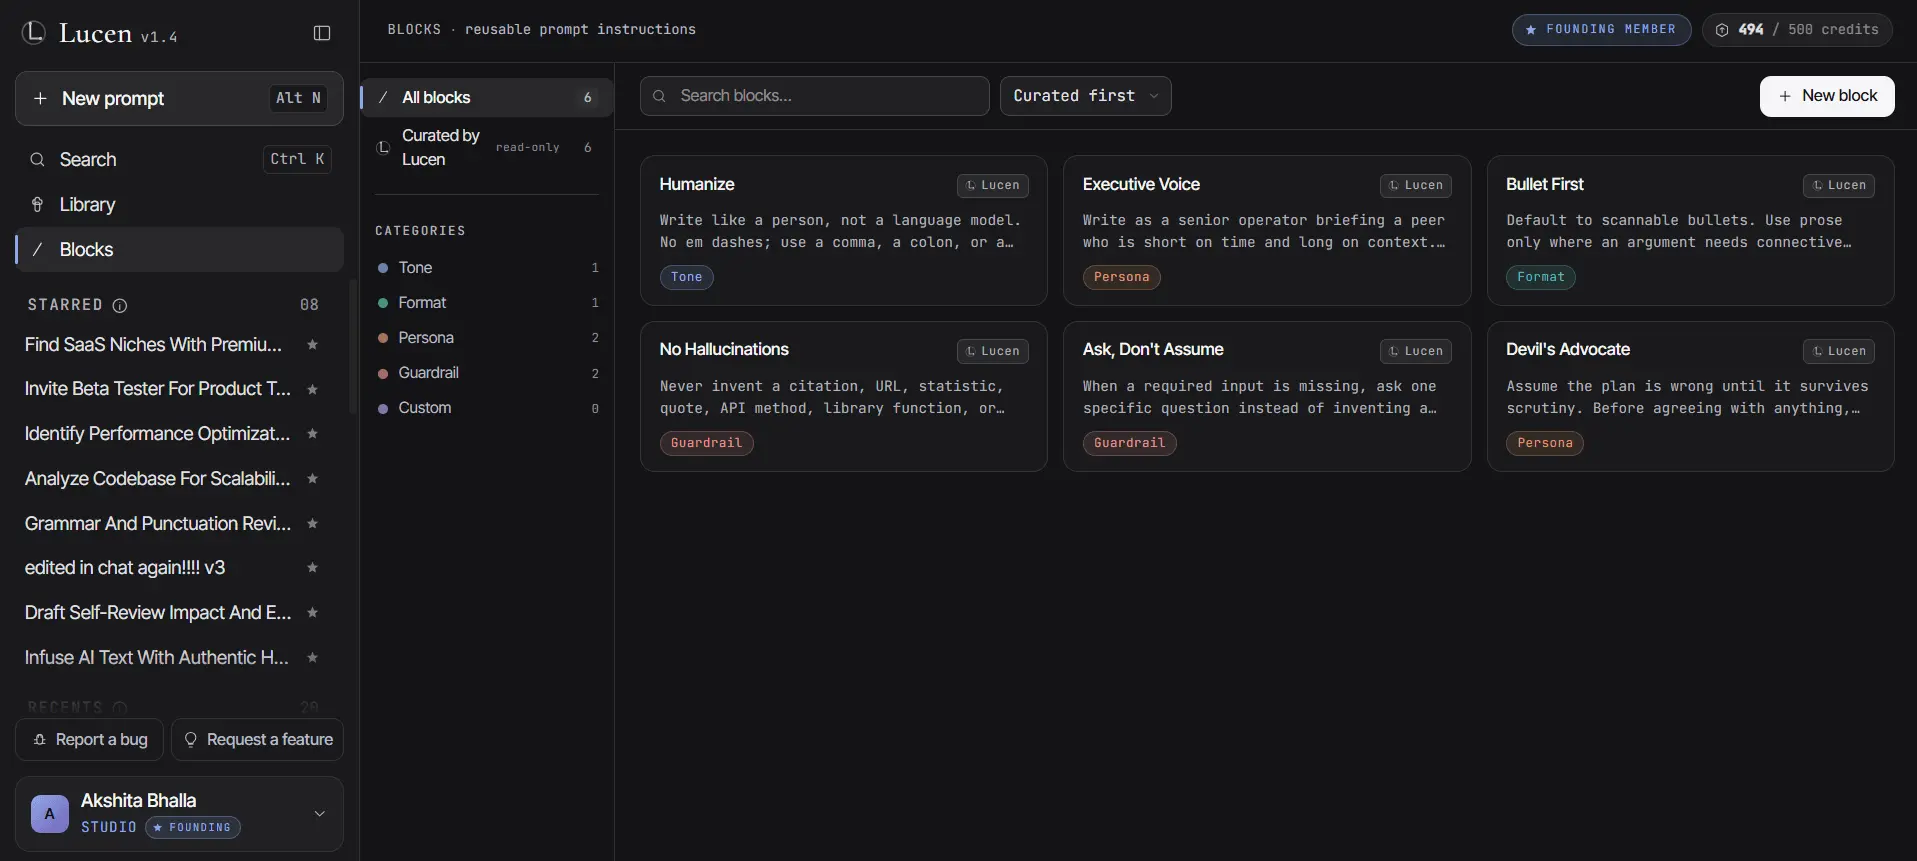This screenshot has width=1917, height=861.
Task: Unstar Analyze Codebase For Scalabili... prompt
Action: (x=312, y=479)
